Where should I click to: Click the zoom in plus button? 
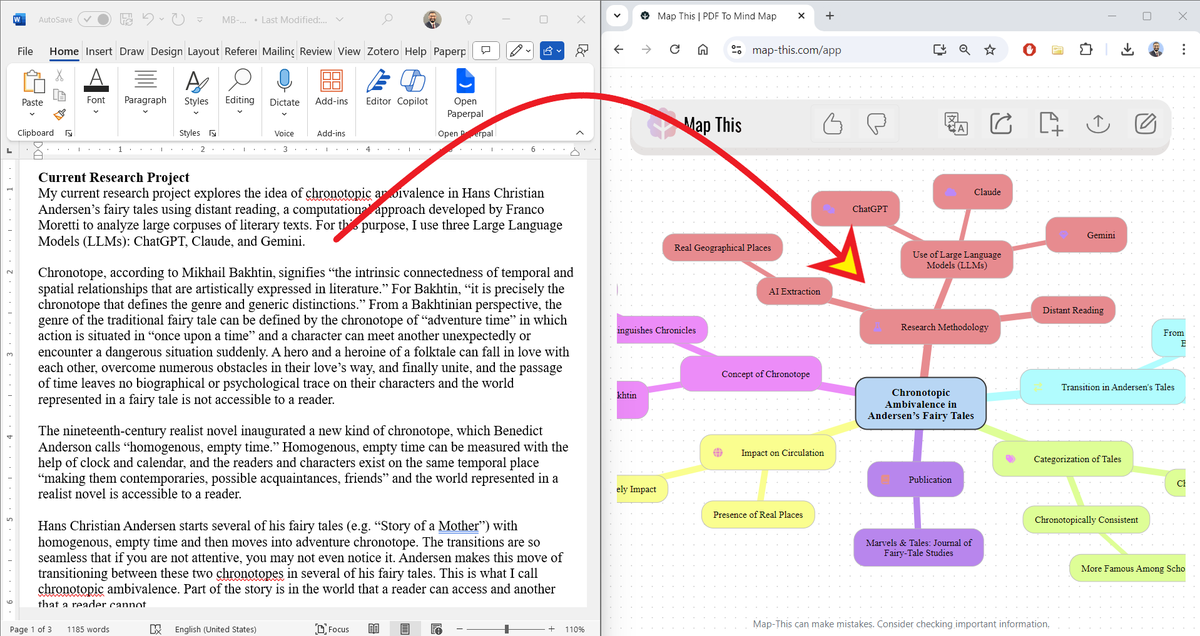[553, 629]
